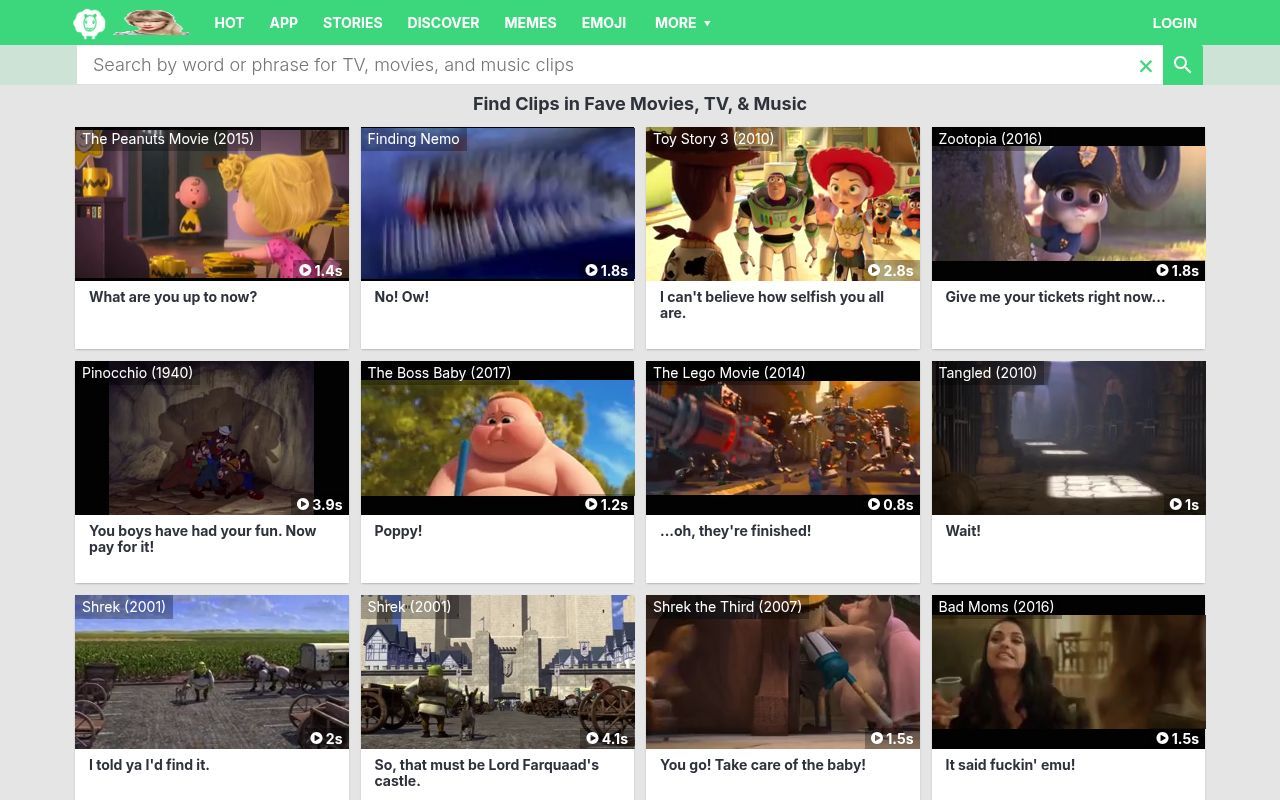Click caption '...oh, they're finished!'
Screen dimensions: 1280x800
point(735,531)
